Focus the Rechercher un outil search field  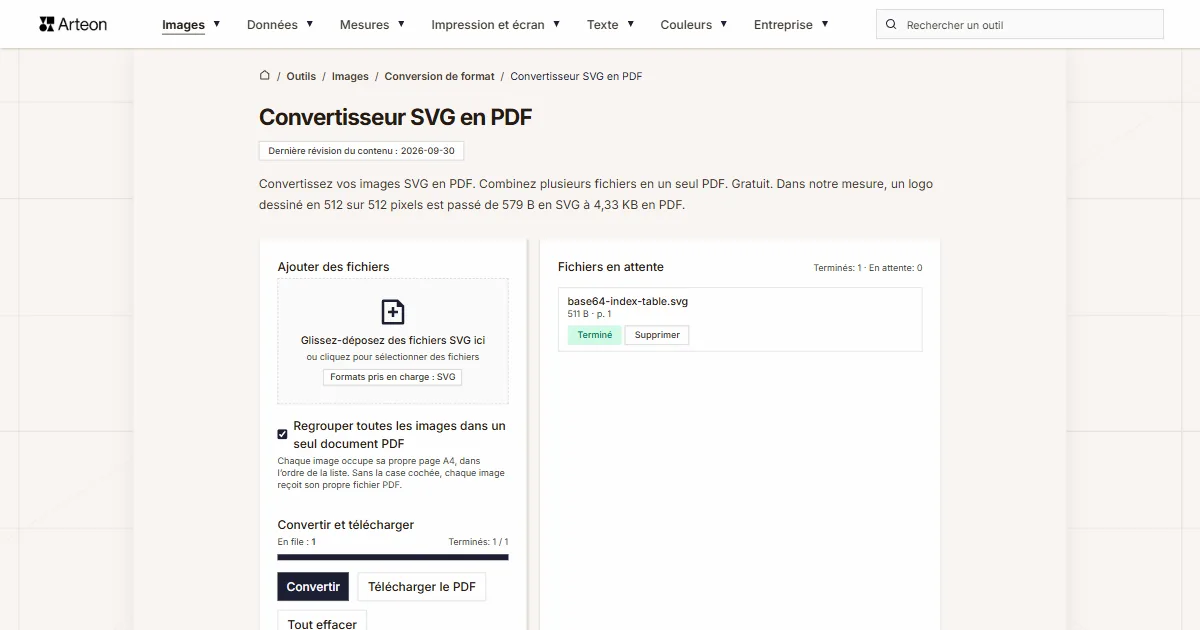(x=1020, y=24)
